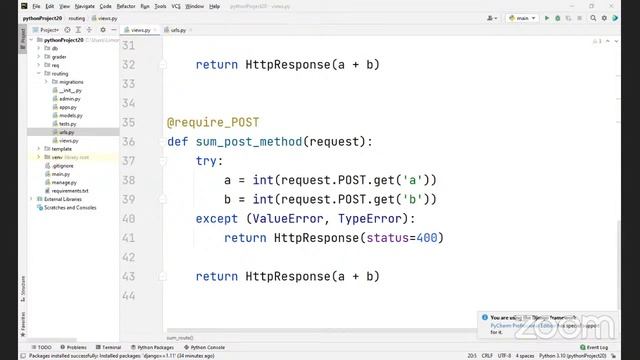The width and height of the screenshot is (640, 360).
Task: Open the TODO tool window
Action: pos(42,347)
